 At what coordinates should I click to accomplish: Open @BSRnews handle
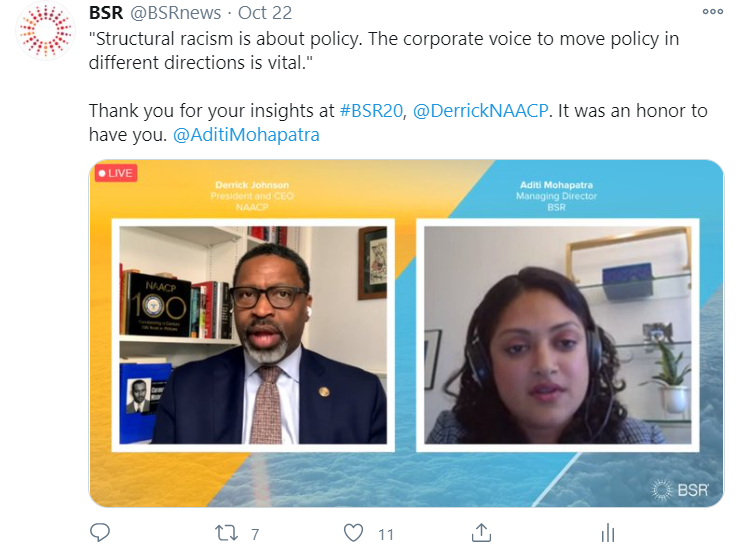[176, 13]
